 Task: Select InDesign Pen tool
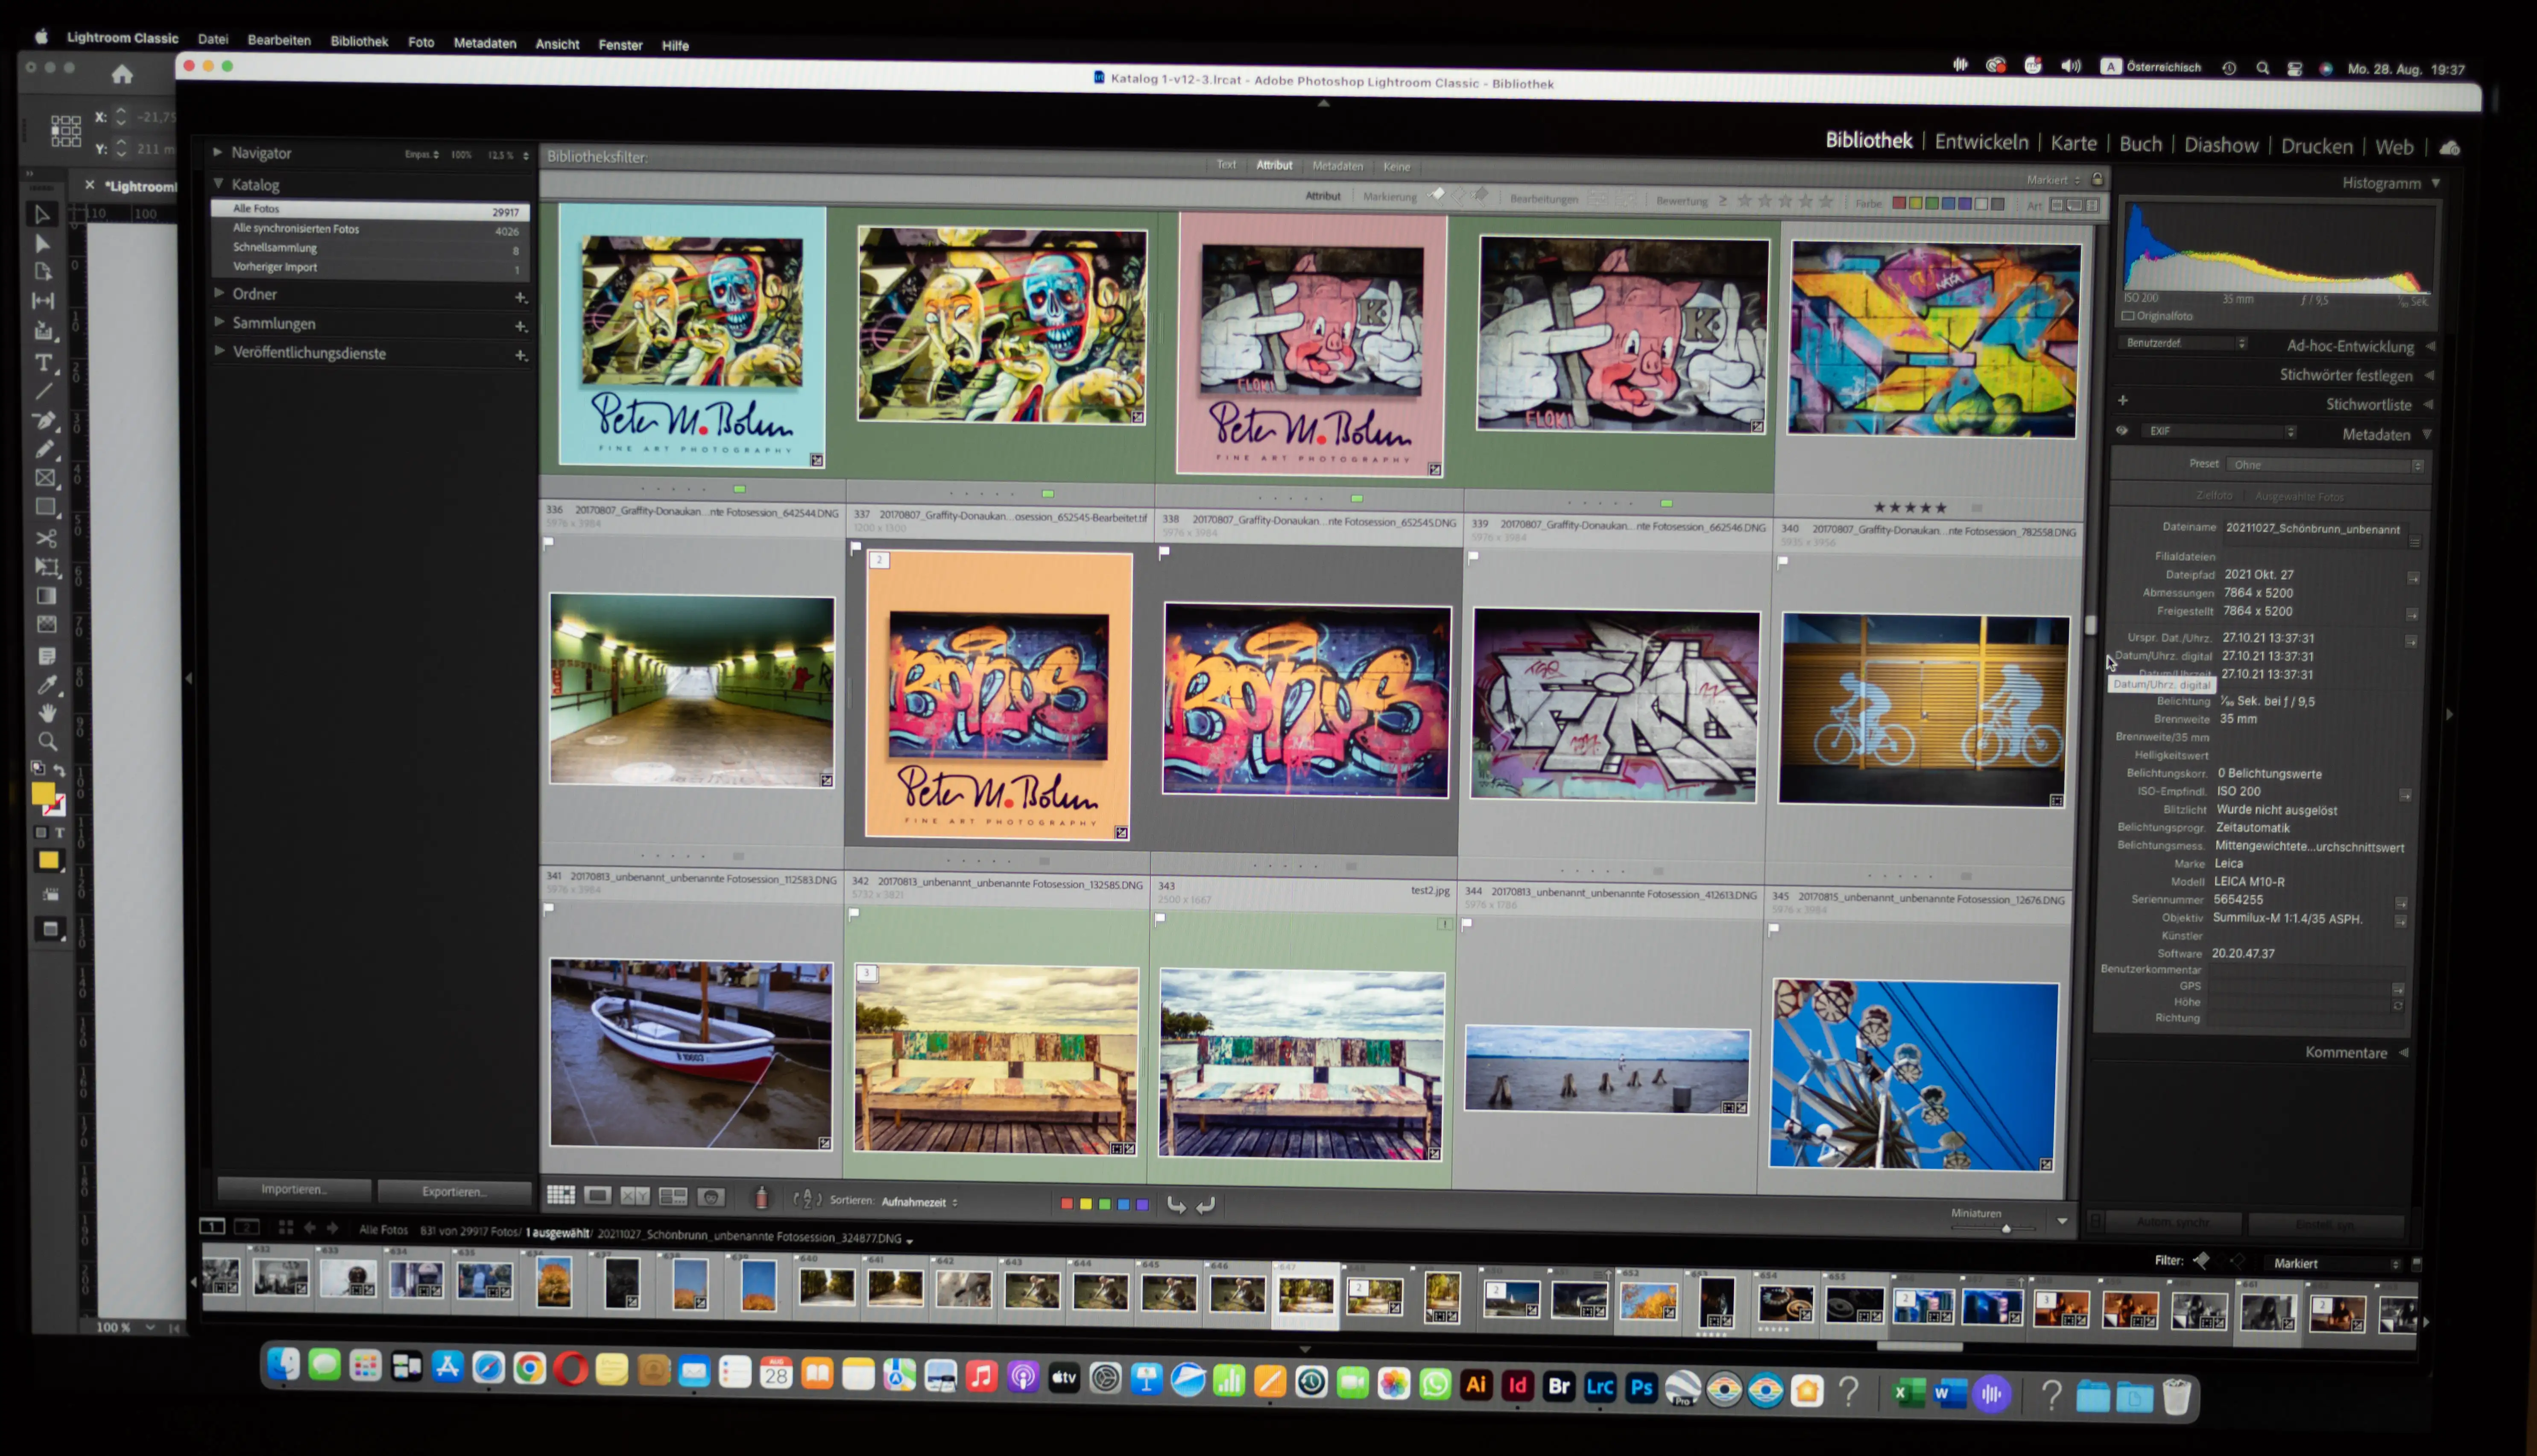click(x=44, y=421)
